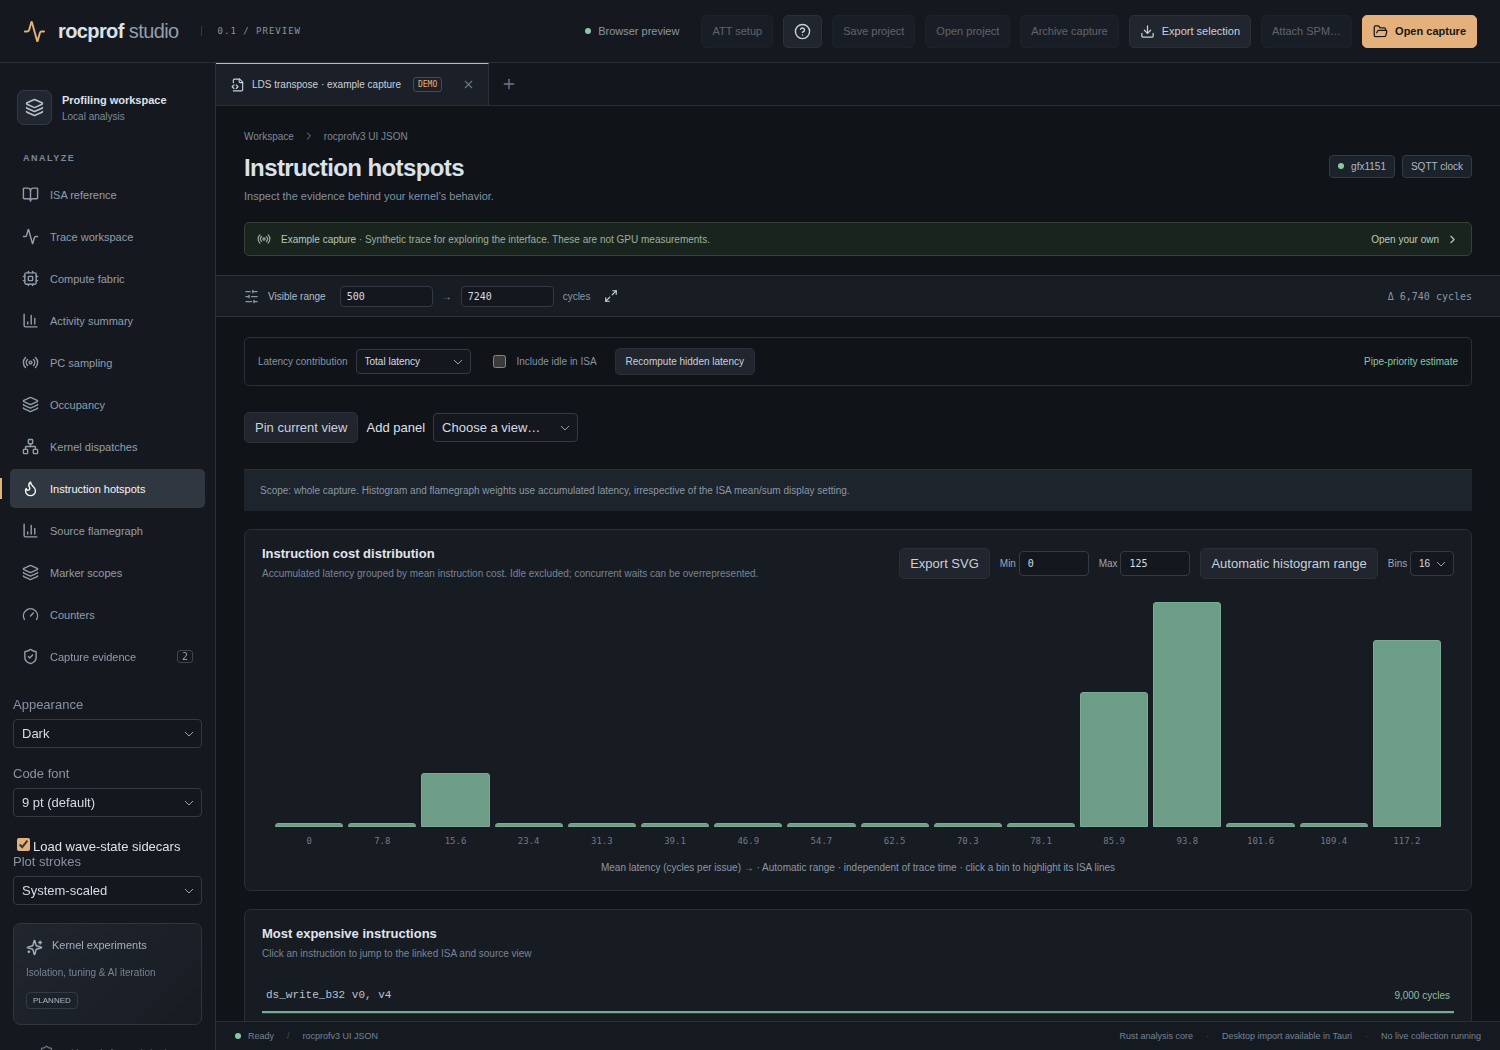
Task: Click the Profiling workspace layers icon
Action: (x=35, y=107)
